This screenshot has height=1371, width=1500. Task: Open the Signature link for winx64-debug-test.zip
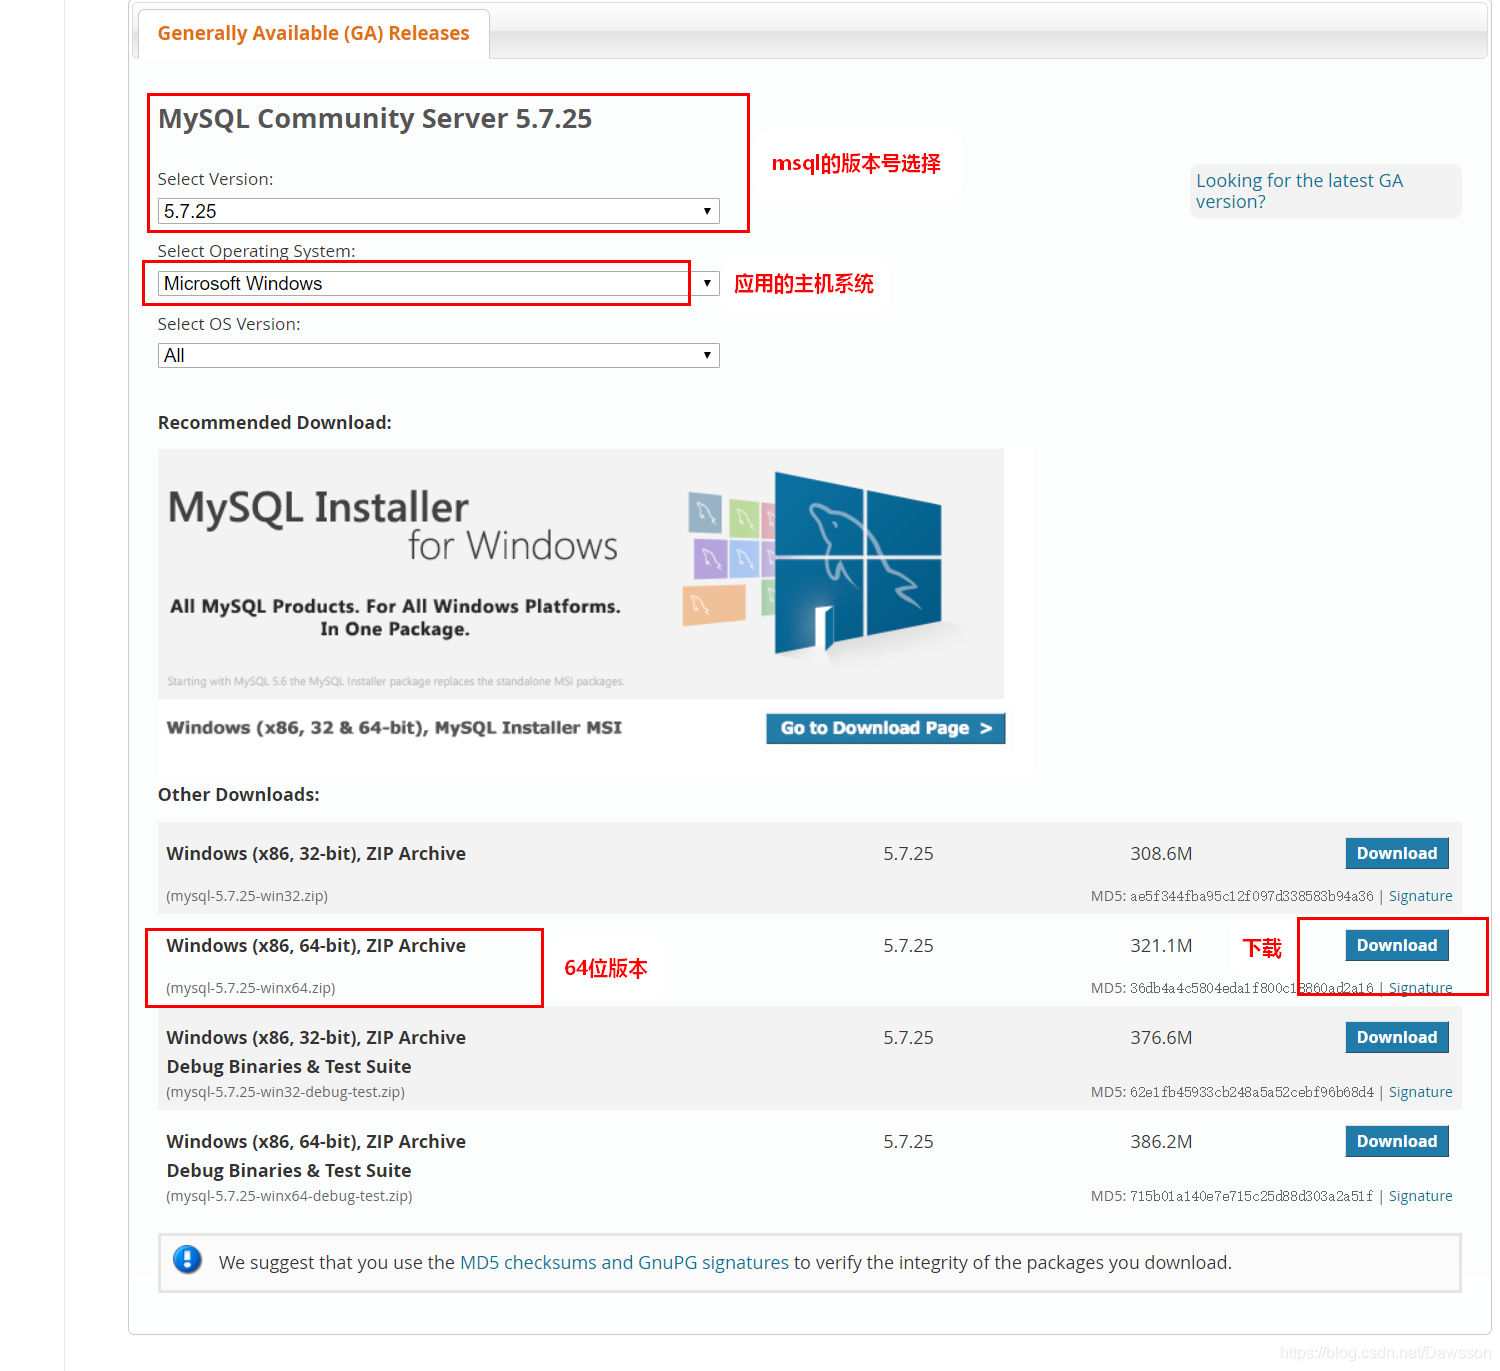click(1420, 1196)
